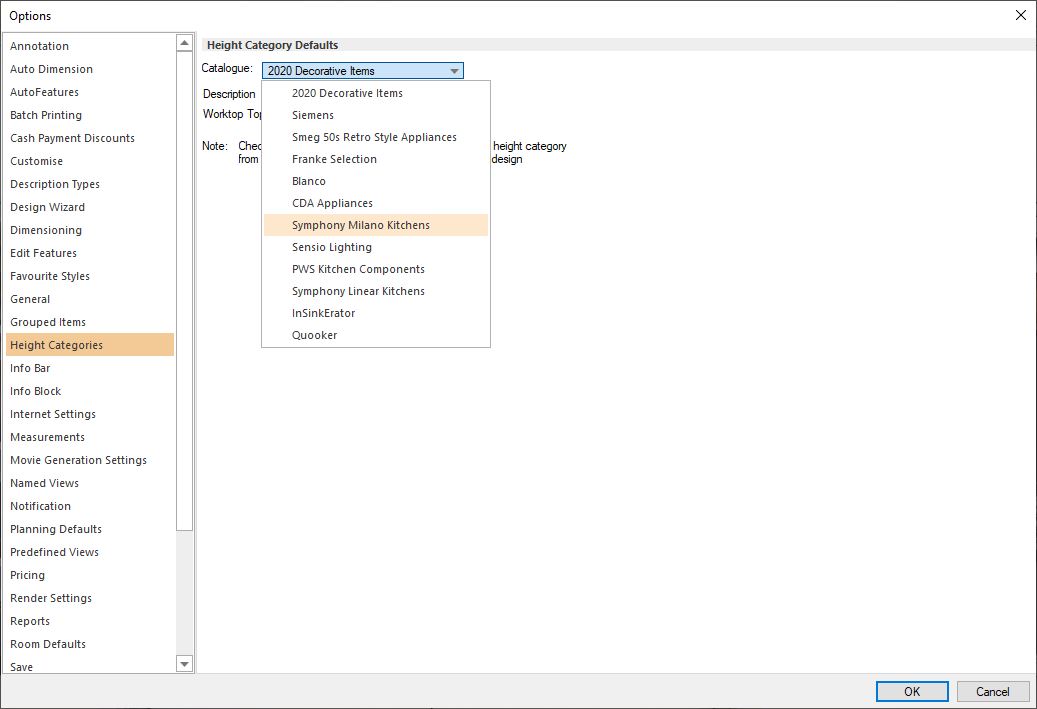Viewport: 1037px width, 709px height.
Task: Open the Customise category
Action: tap(90, 161)
